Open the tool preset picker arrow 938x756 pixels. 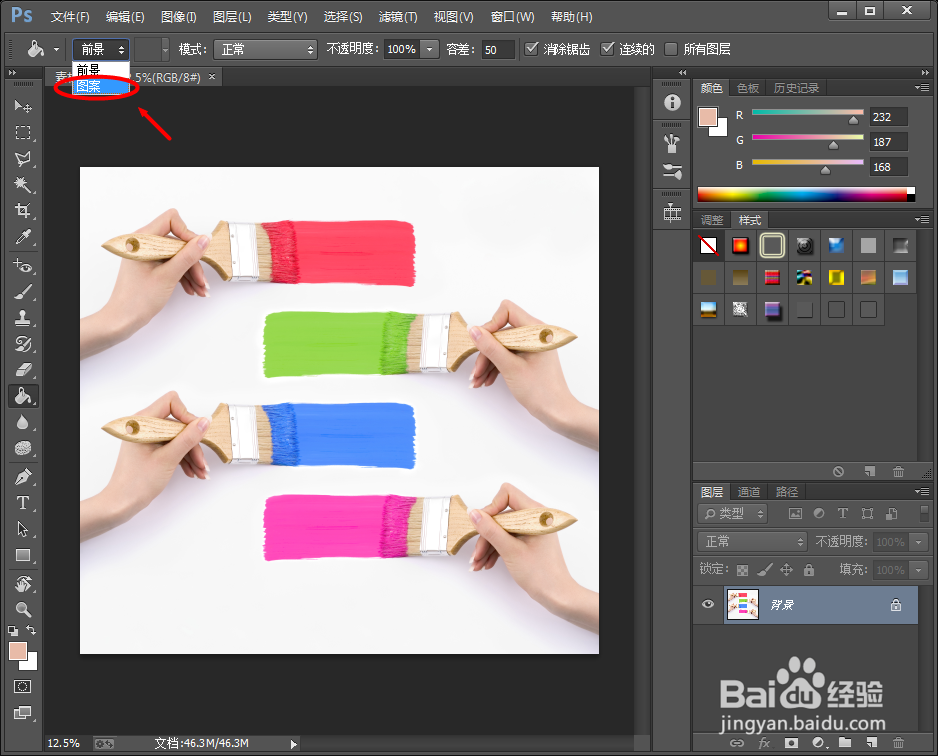pos(56,49)
